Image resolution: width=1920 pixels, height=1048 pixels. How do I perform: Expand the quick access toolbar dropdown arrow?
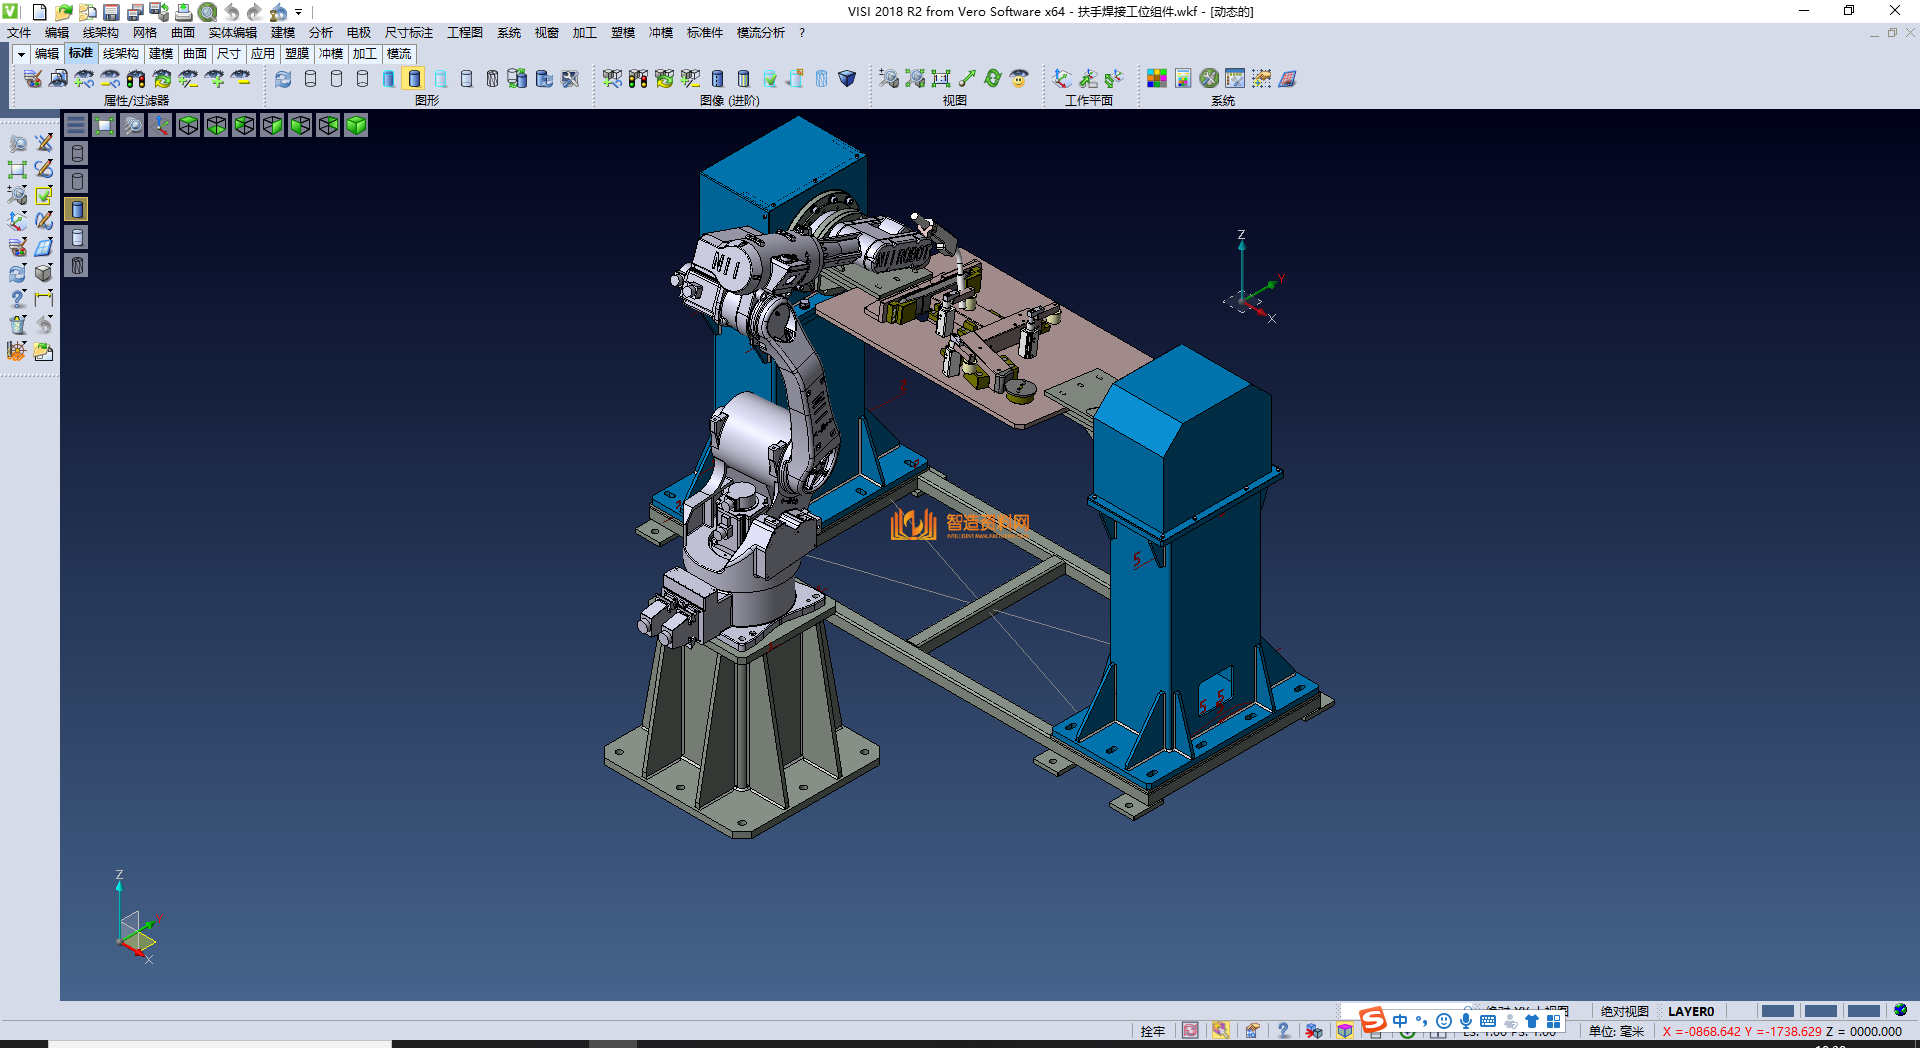coord(299,12)
